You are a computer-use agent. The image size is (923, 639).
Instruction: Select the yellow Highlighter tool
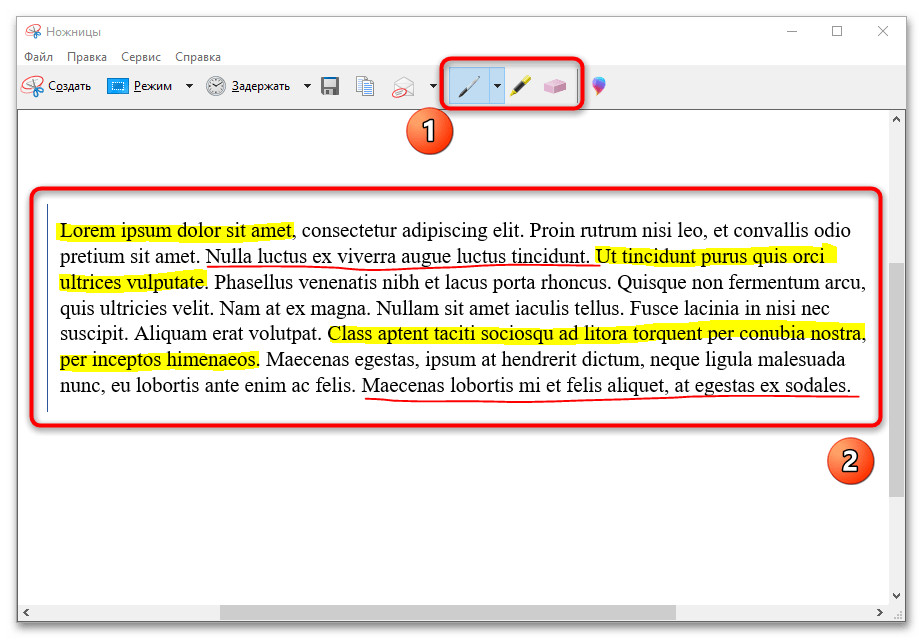pos(520,87)
